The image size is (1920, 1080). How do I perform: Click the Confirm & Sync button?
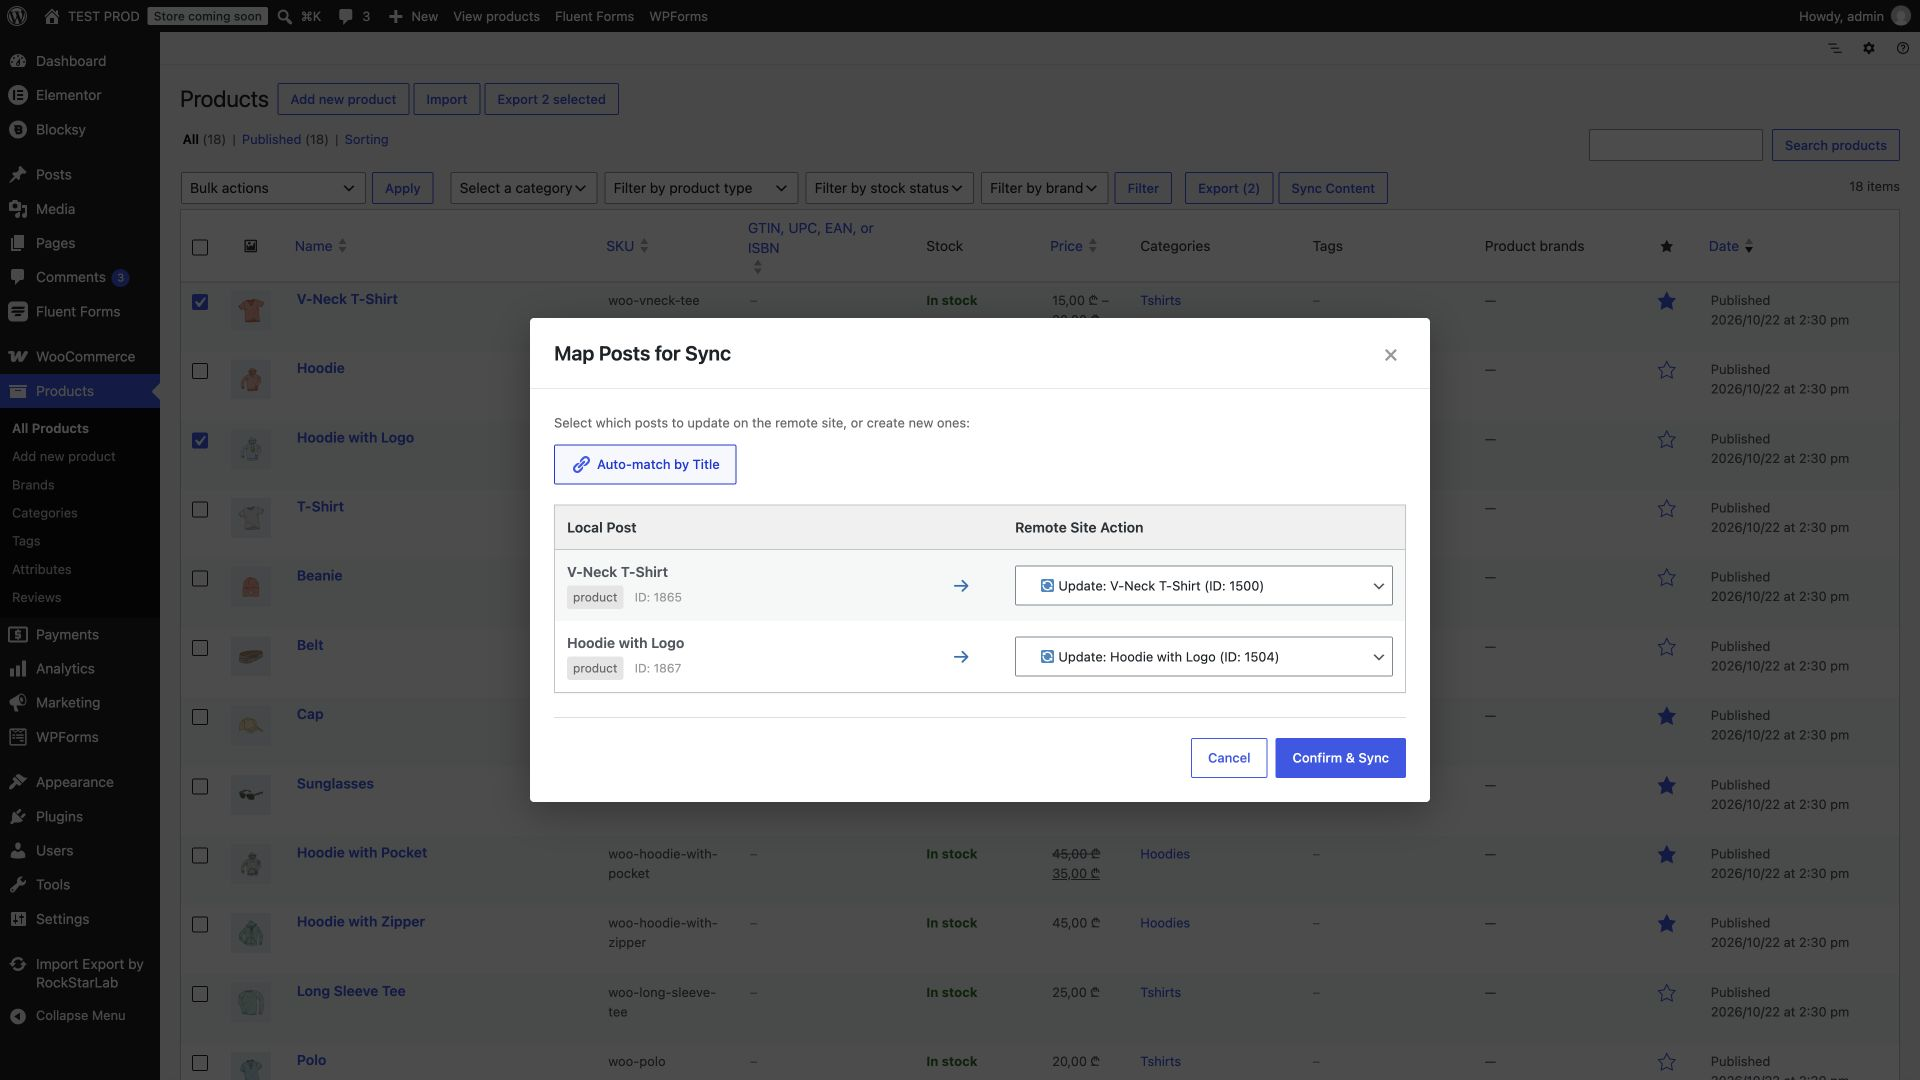(x=1340, y=758)
